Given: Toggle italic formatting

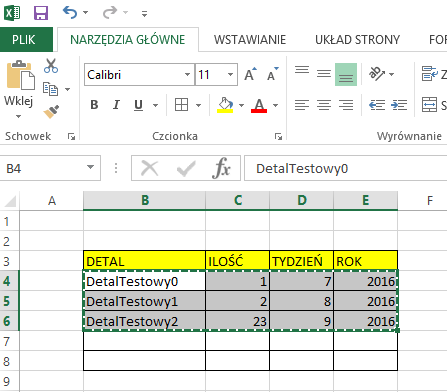Looking at the screenshot, I should point(116,105).
